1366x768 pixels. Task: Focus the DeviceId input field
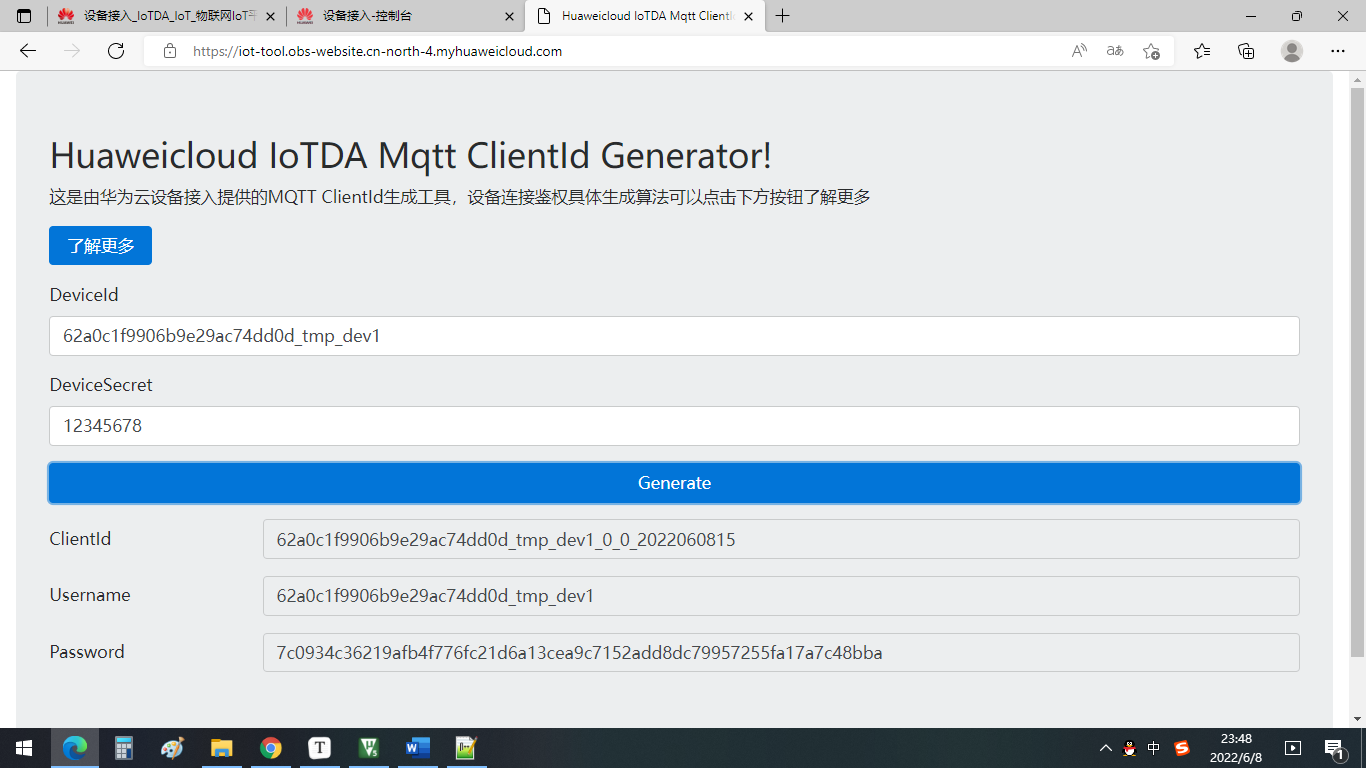pos(674,336)
